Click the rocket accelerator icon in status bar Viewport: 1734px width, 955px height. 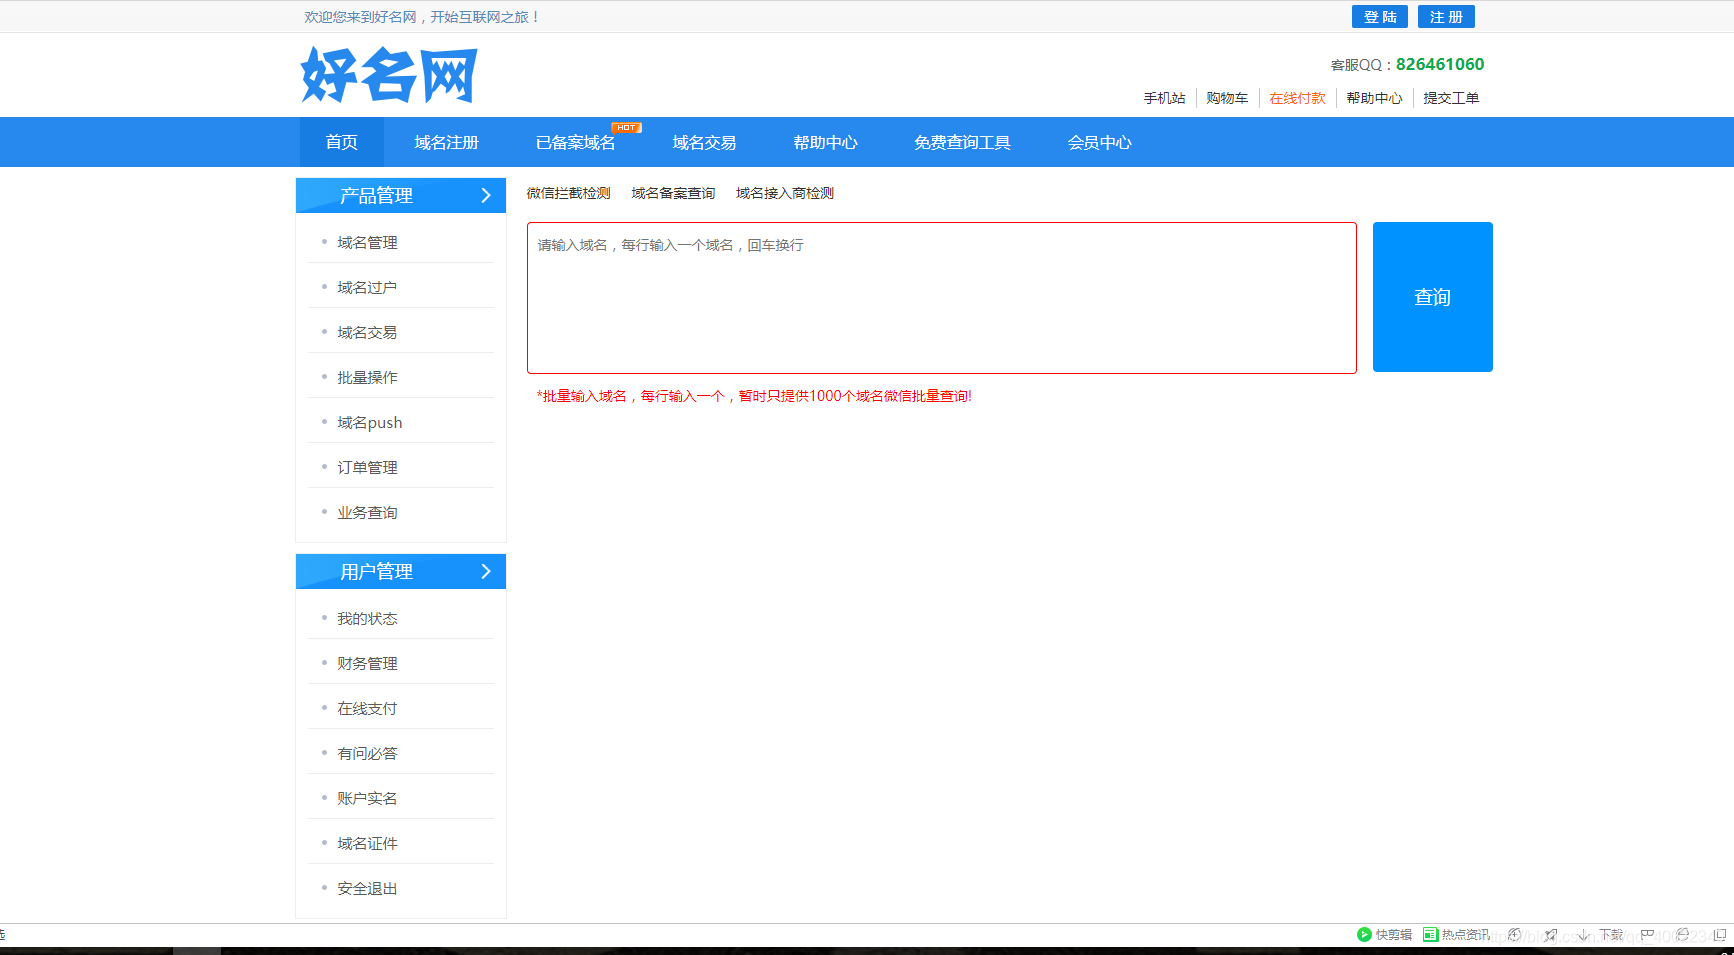(x=1550, y=935)
